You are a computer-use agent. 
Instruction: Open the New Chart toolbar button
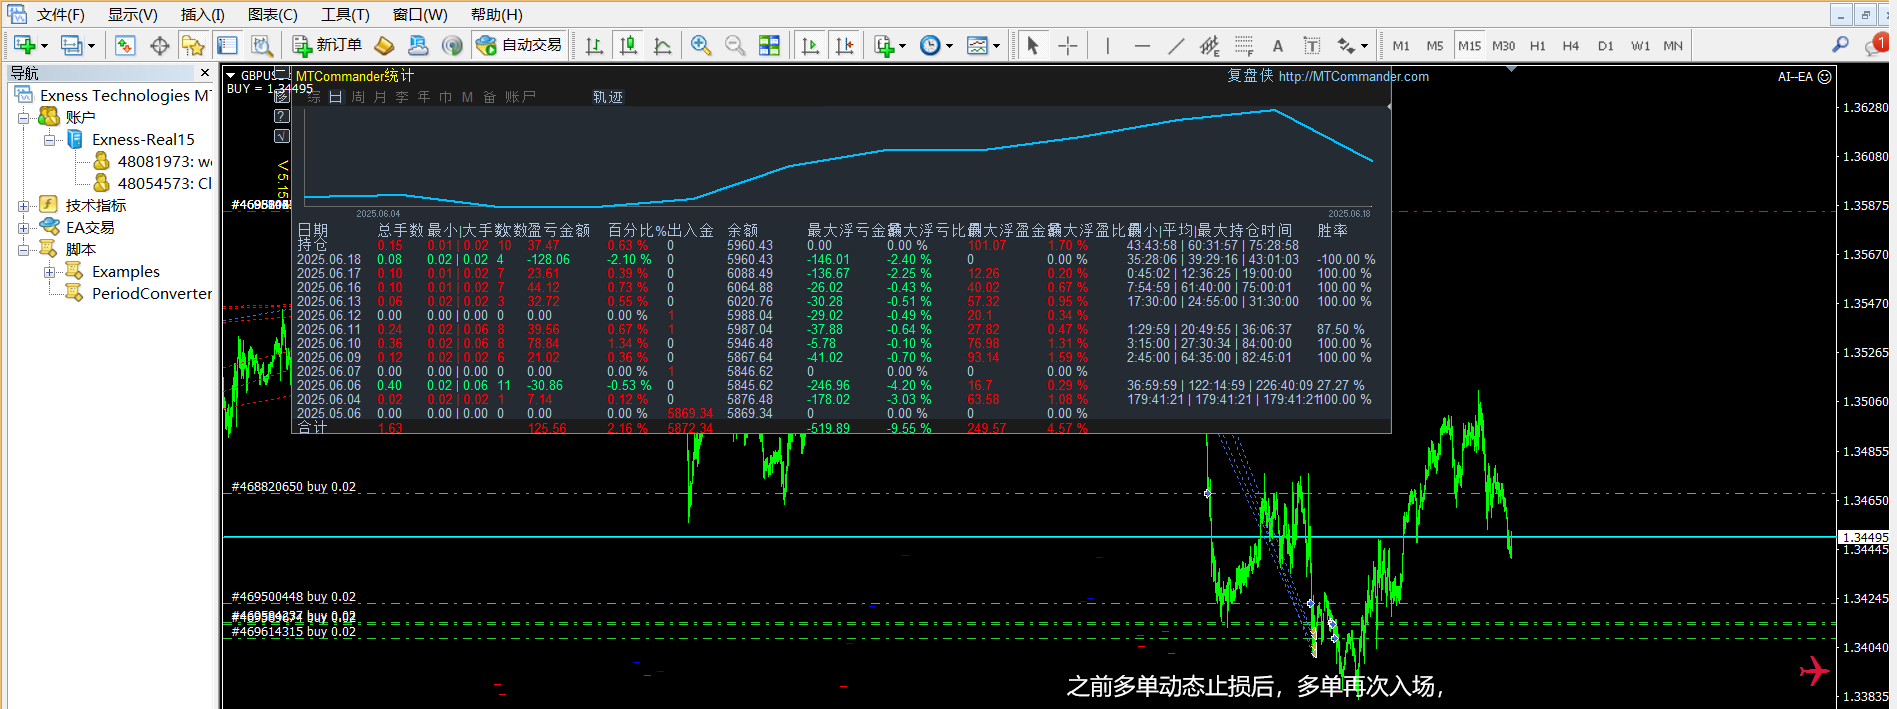(25, 45)
